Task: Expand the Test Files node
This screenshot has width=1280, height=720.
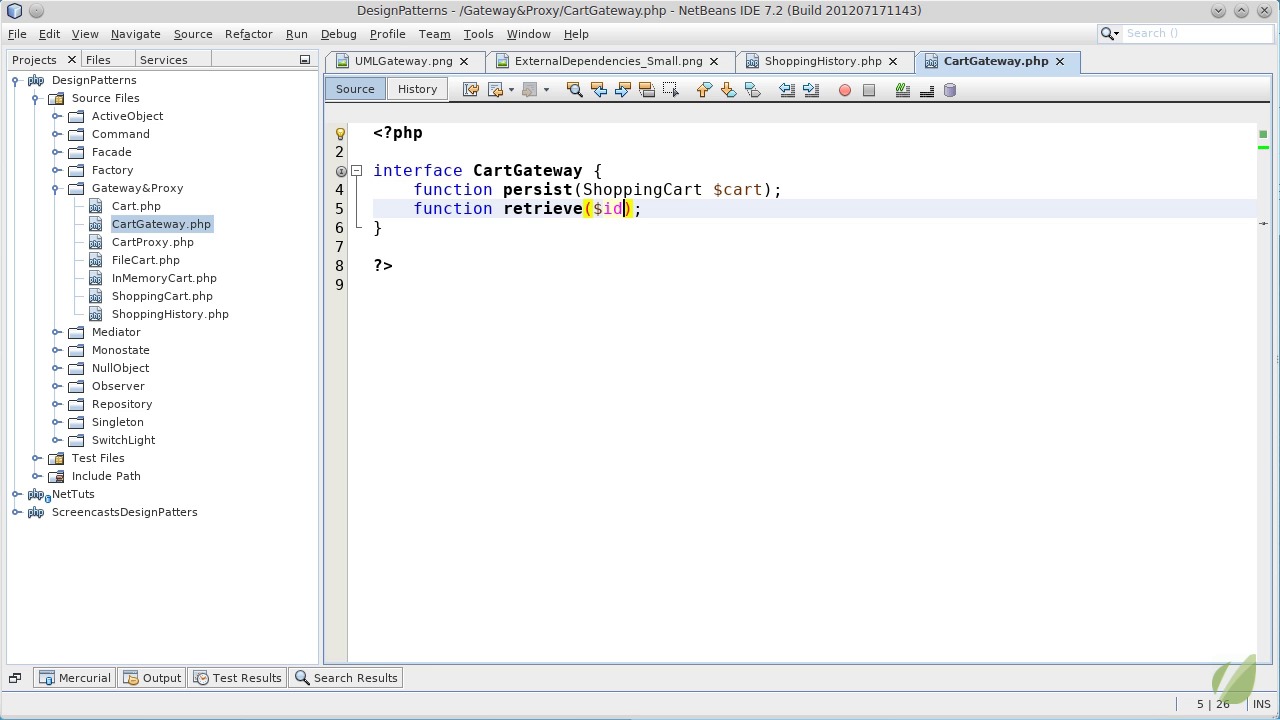Action: coord(36,458)
